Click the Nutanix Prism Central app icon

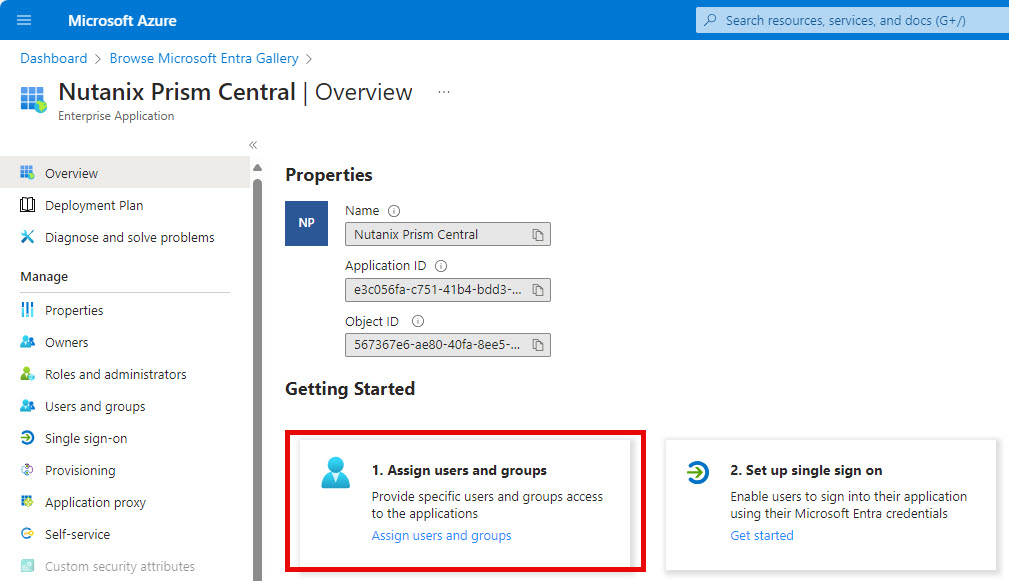(x=33, y=99)
